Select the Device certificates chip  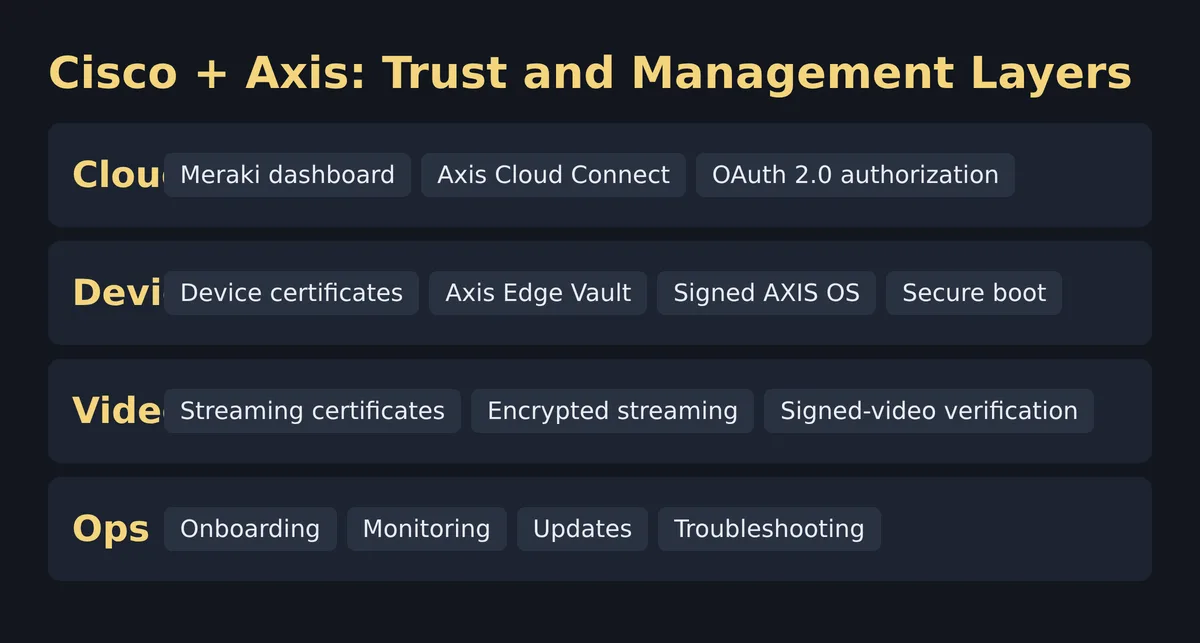point(291,293)
